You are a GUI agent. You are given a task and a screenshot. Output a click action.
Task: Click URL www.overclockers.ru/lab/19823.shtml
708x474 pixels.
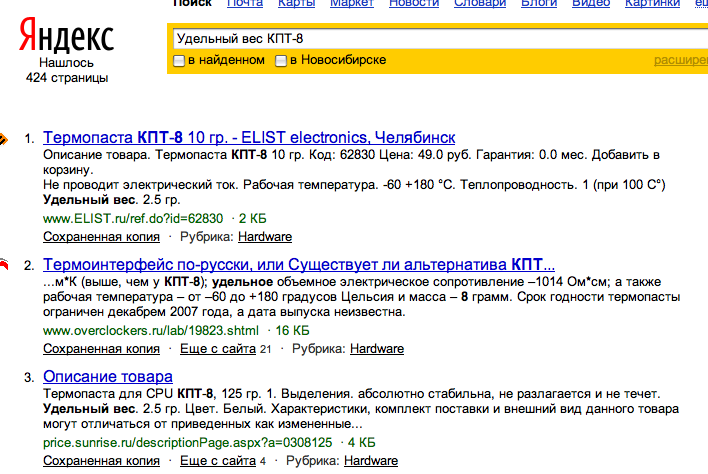click(x=151, y=330)
